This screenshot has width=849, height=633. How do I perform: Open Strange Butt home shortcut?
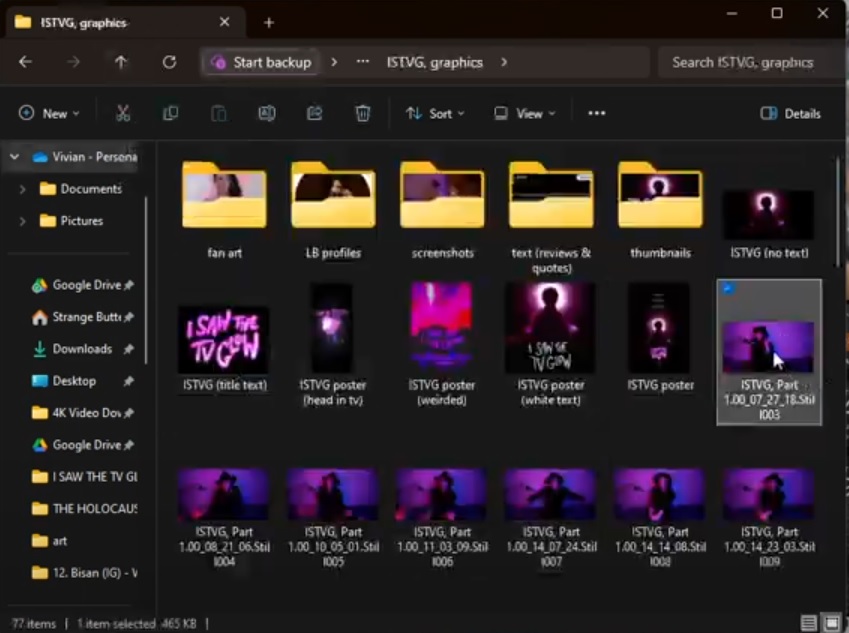click(82, 317)
